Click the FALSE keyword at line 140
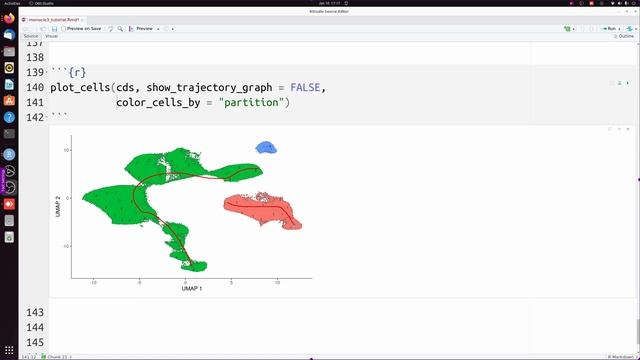640x360 pixels. (x=305, y=87)
